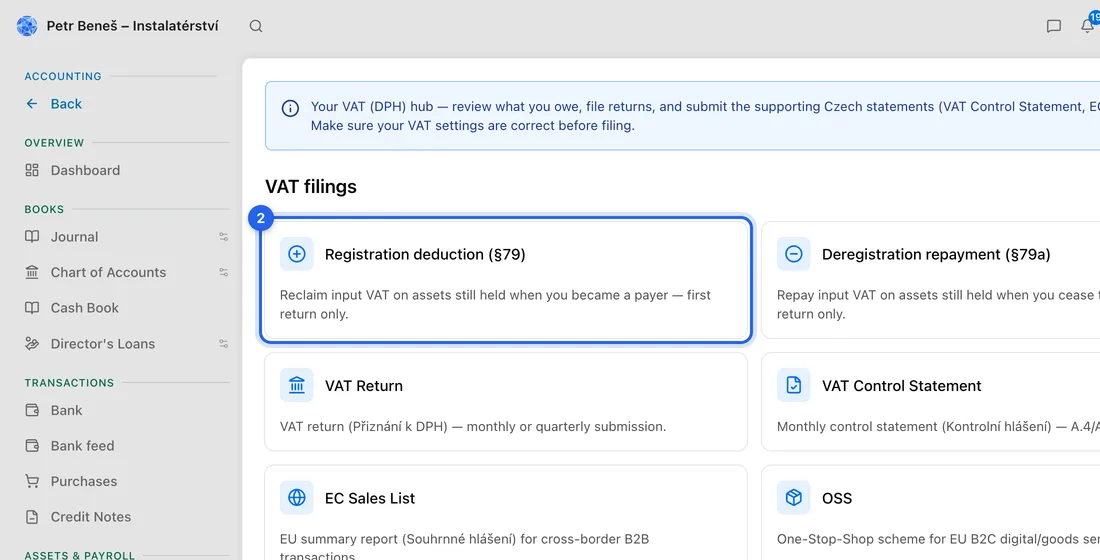Viewport: 1100px width, 560px height.
Task: Click the Credit Notes document icon
Action: (32, 516)
